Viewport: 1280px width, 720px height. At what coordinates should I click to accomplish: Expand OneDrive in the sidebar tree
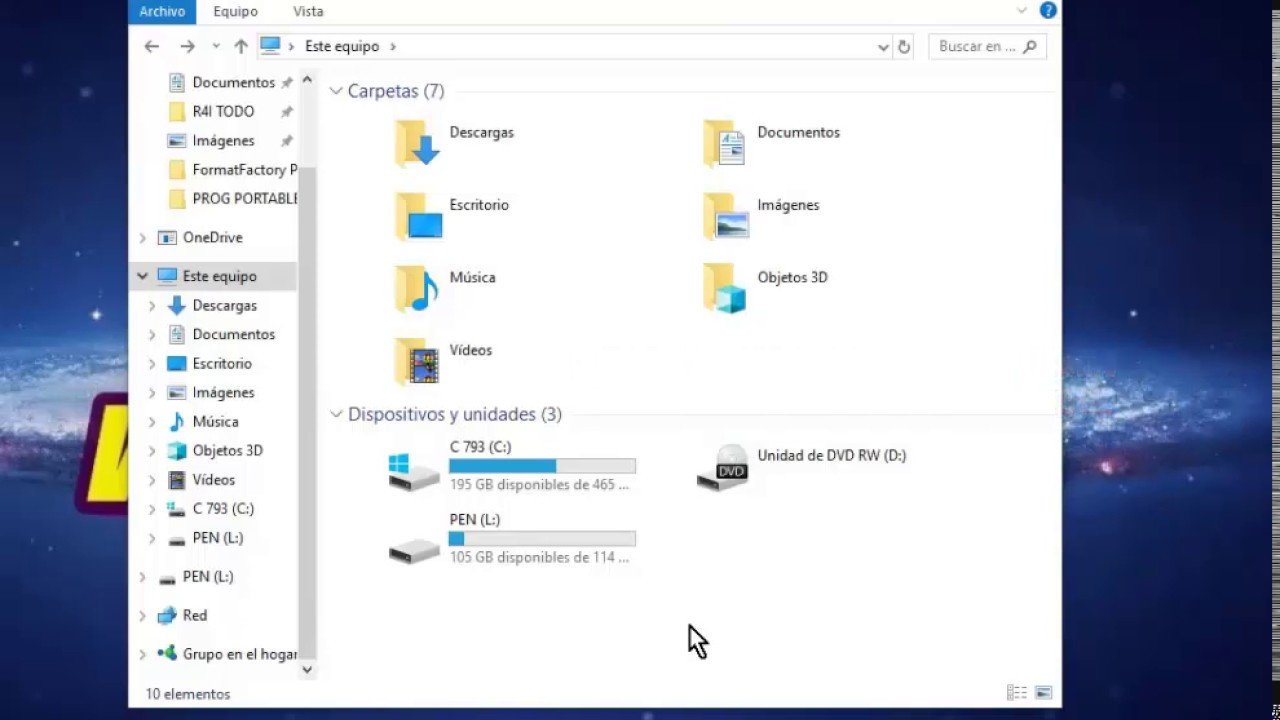143,237
